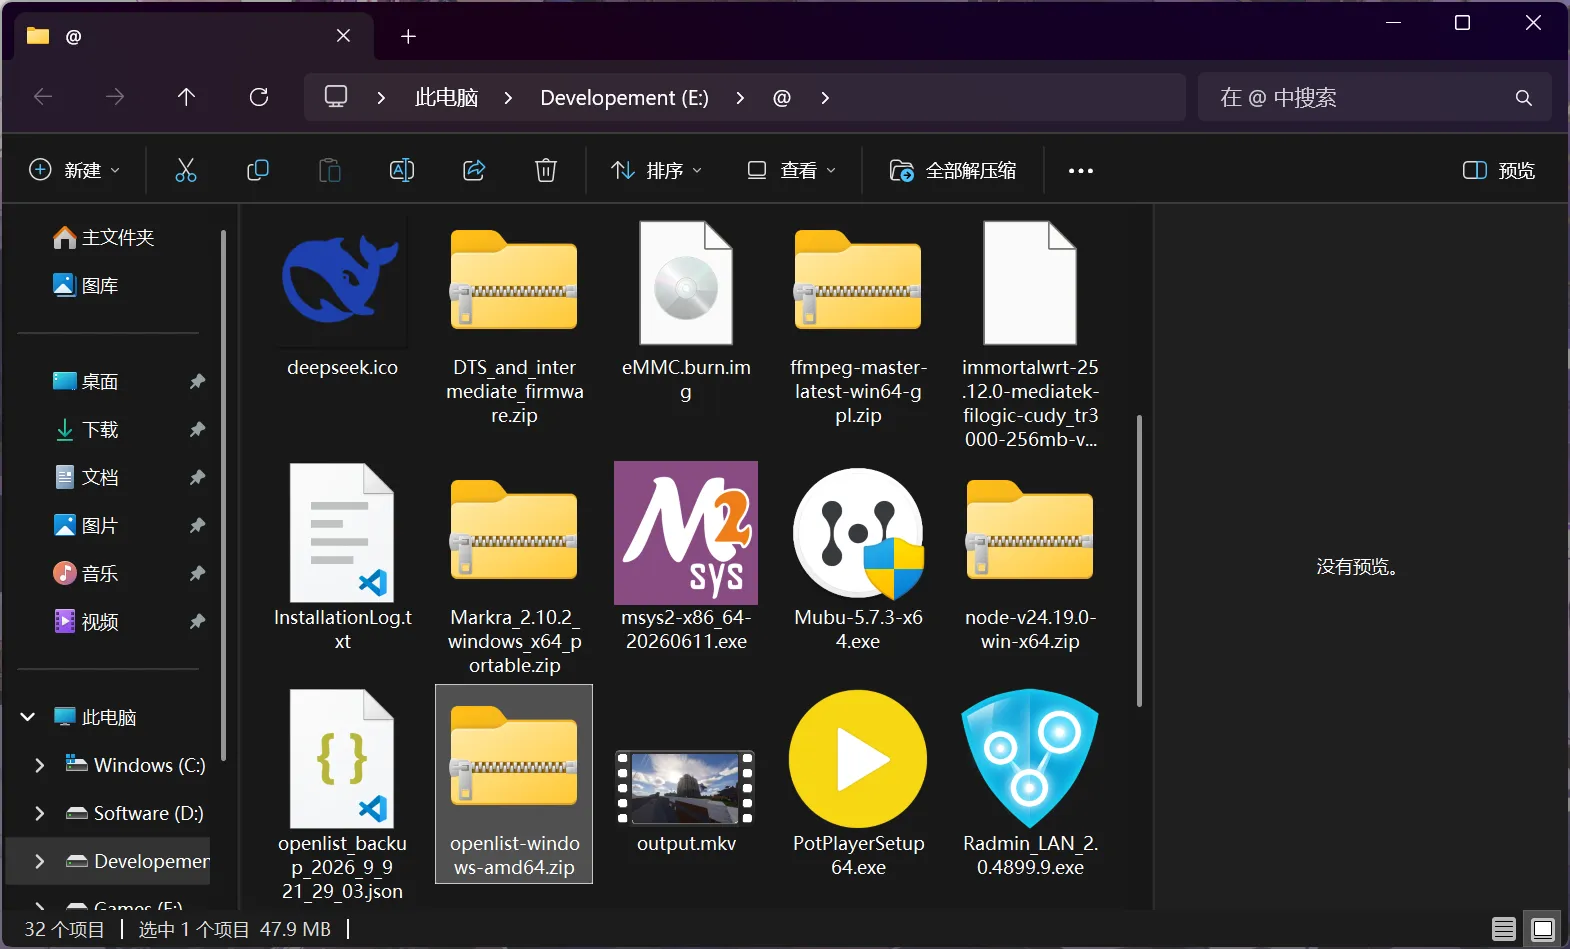Open the Home folder in sidebar
Viewport: 1570px width, 949px height.
tap(104, 237)
